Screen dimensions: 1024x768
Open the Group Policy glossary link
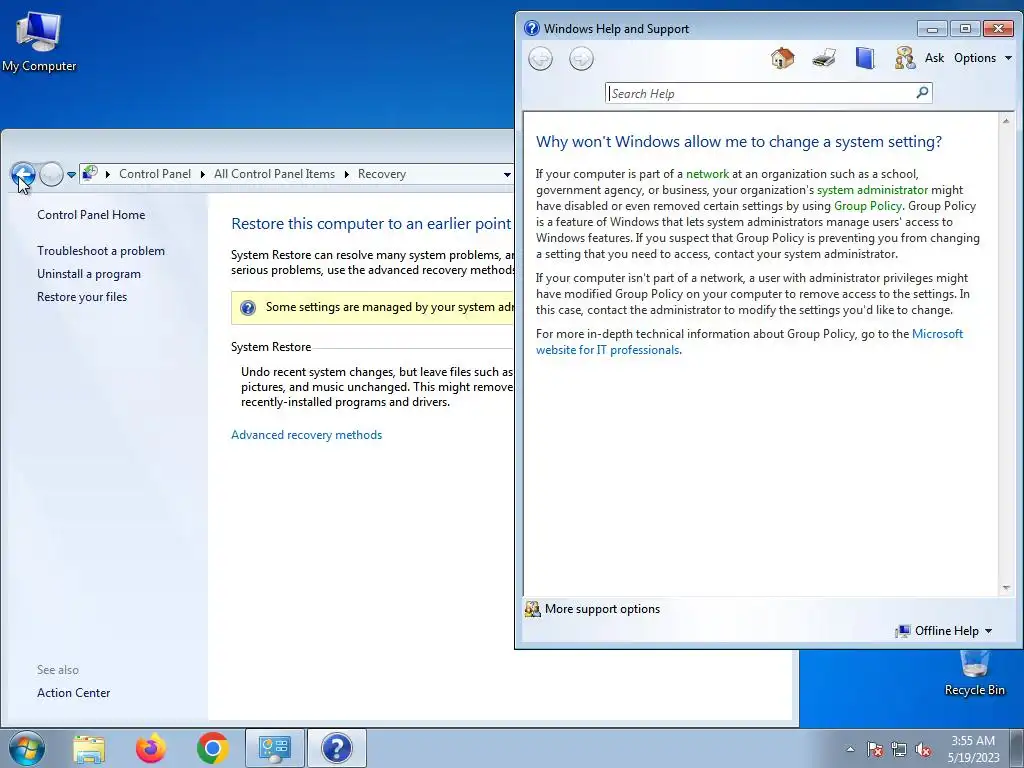click(x=868, y=206)
